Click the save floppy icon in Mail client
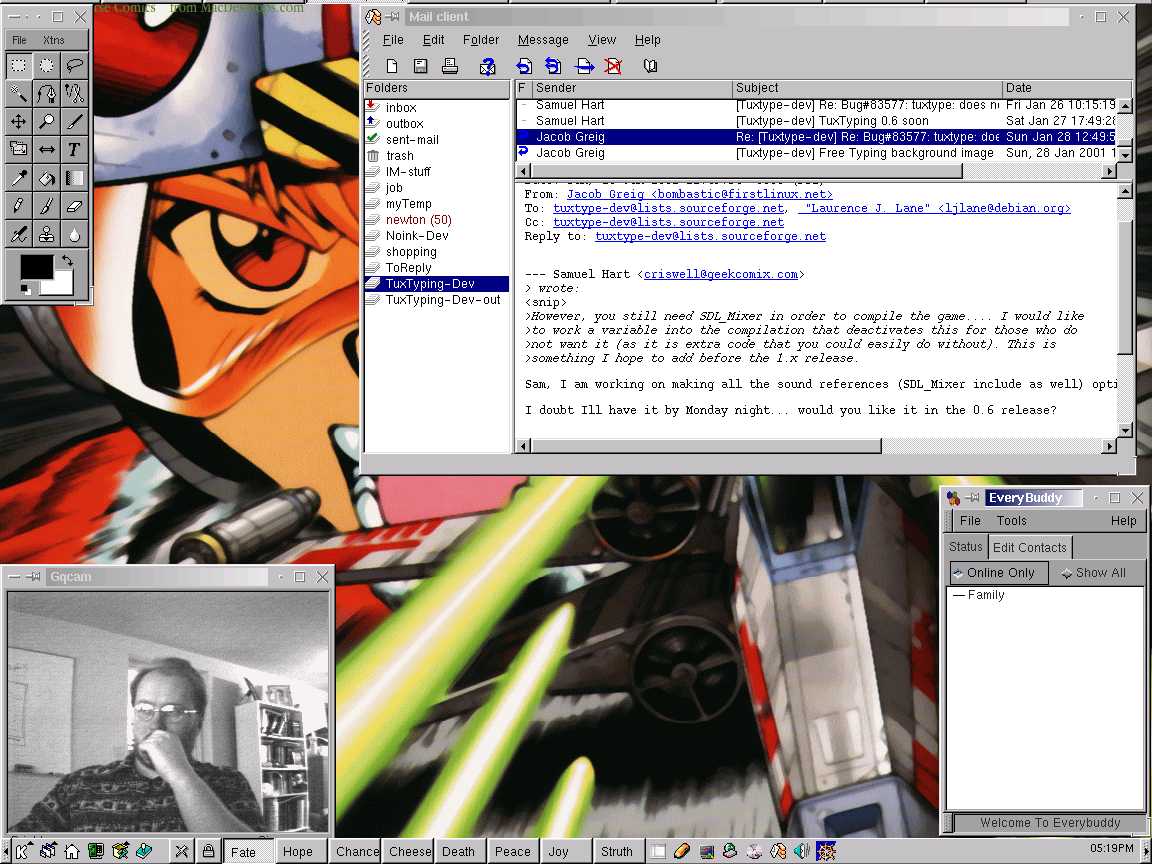This screenshot has height=864, width=1152. [420, 66]
